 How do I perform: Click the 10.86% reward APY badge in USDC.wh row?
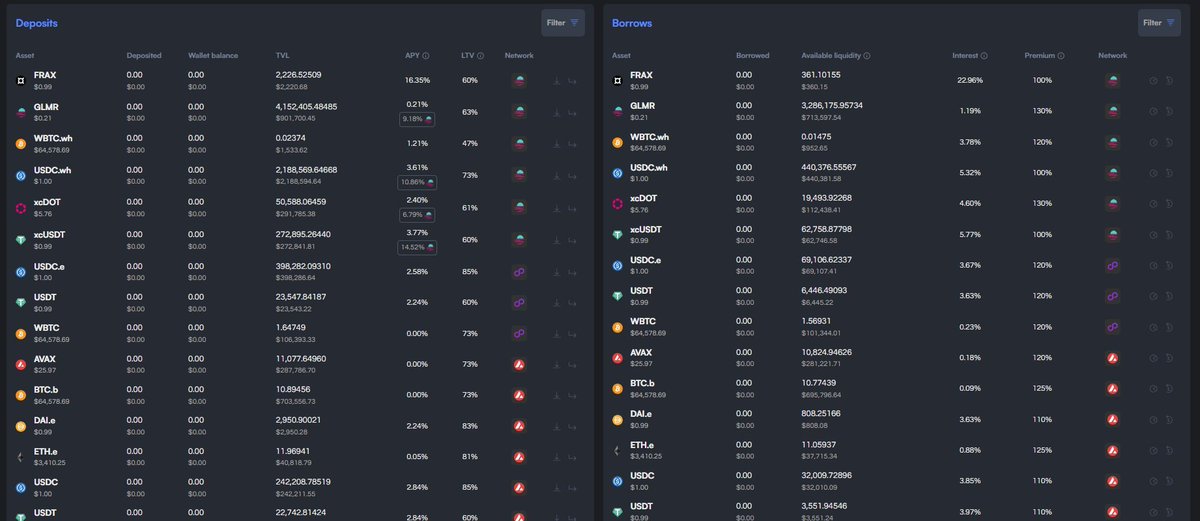point(417,183)
